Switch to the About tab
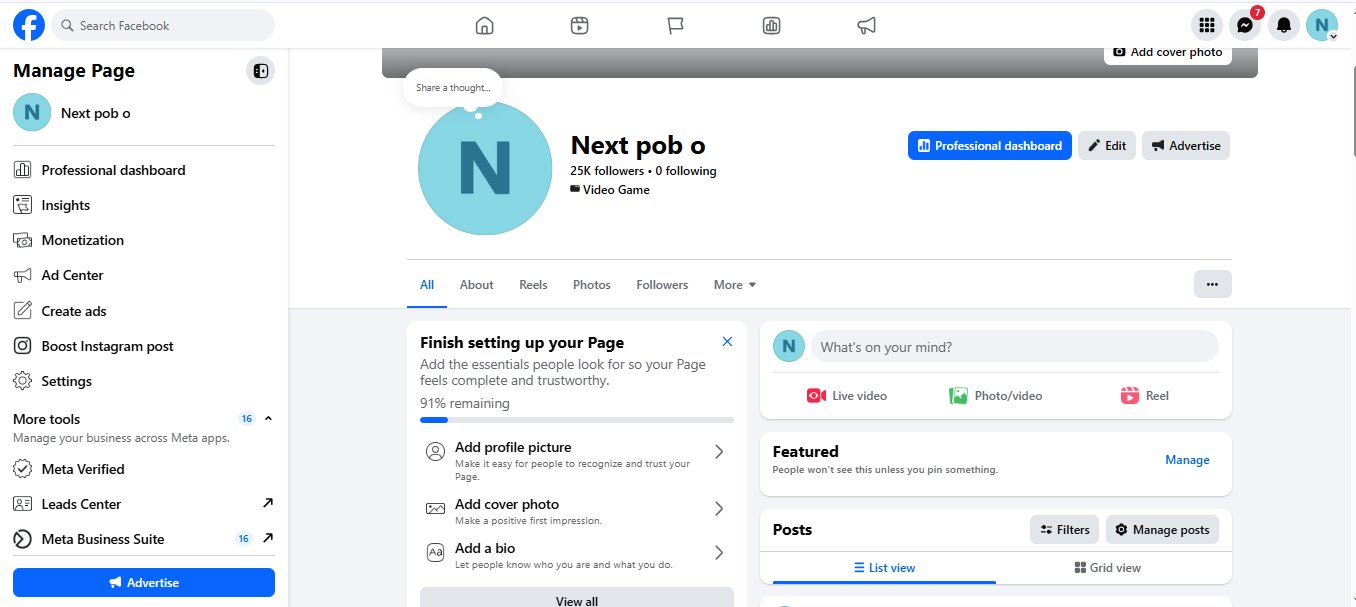Viewport: 1356px width, 607px height. point(476,285)
